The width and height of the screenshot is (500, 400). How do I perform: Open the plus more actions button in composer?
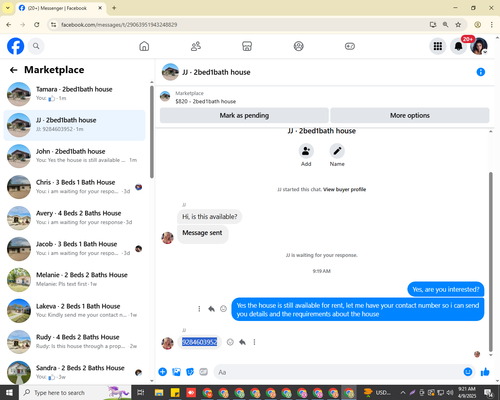click(x=163, y=372)
